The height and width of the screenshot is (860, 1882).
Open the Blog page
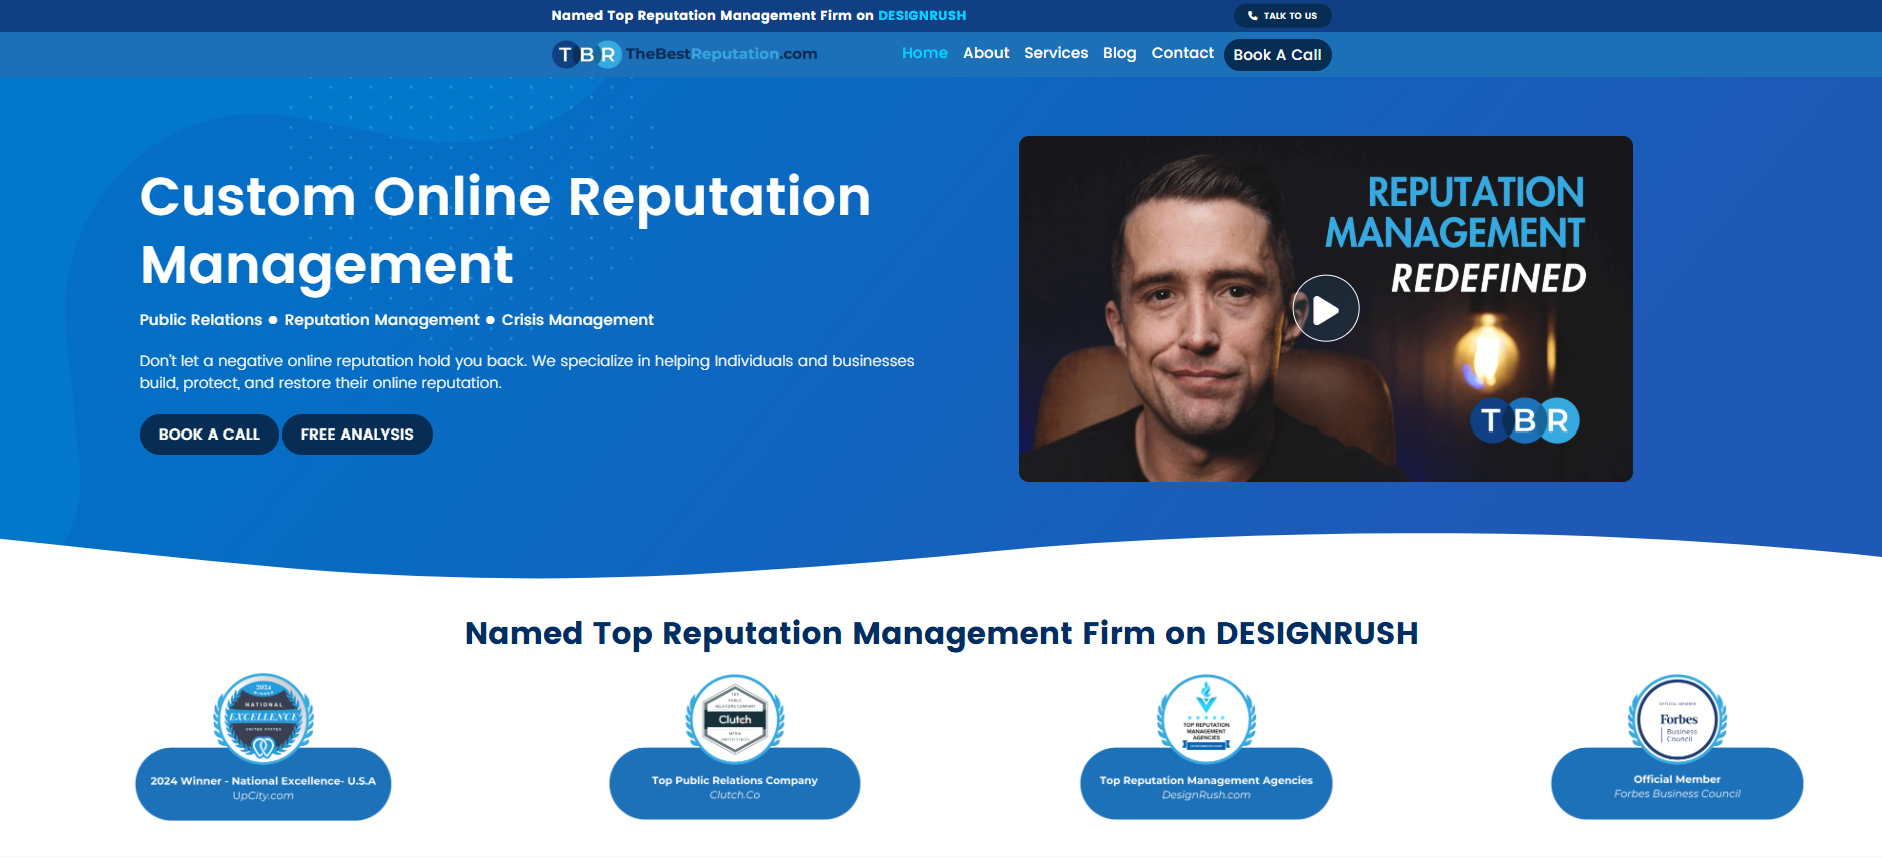pyautogui.click(x=1120, y=53)
